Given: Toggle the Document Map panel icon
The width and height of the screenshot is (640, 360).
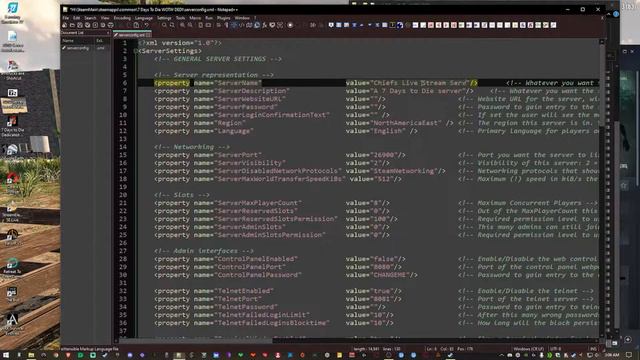Looking at the screenshot, I should (x=249, y=25).
